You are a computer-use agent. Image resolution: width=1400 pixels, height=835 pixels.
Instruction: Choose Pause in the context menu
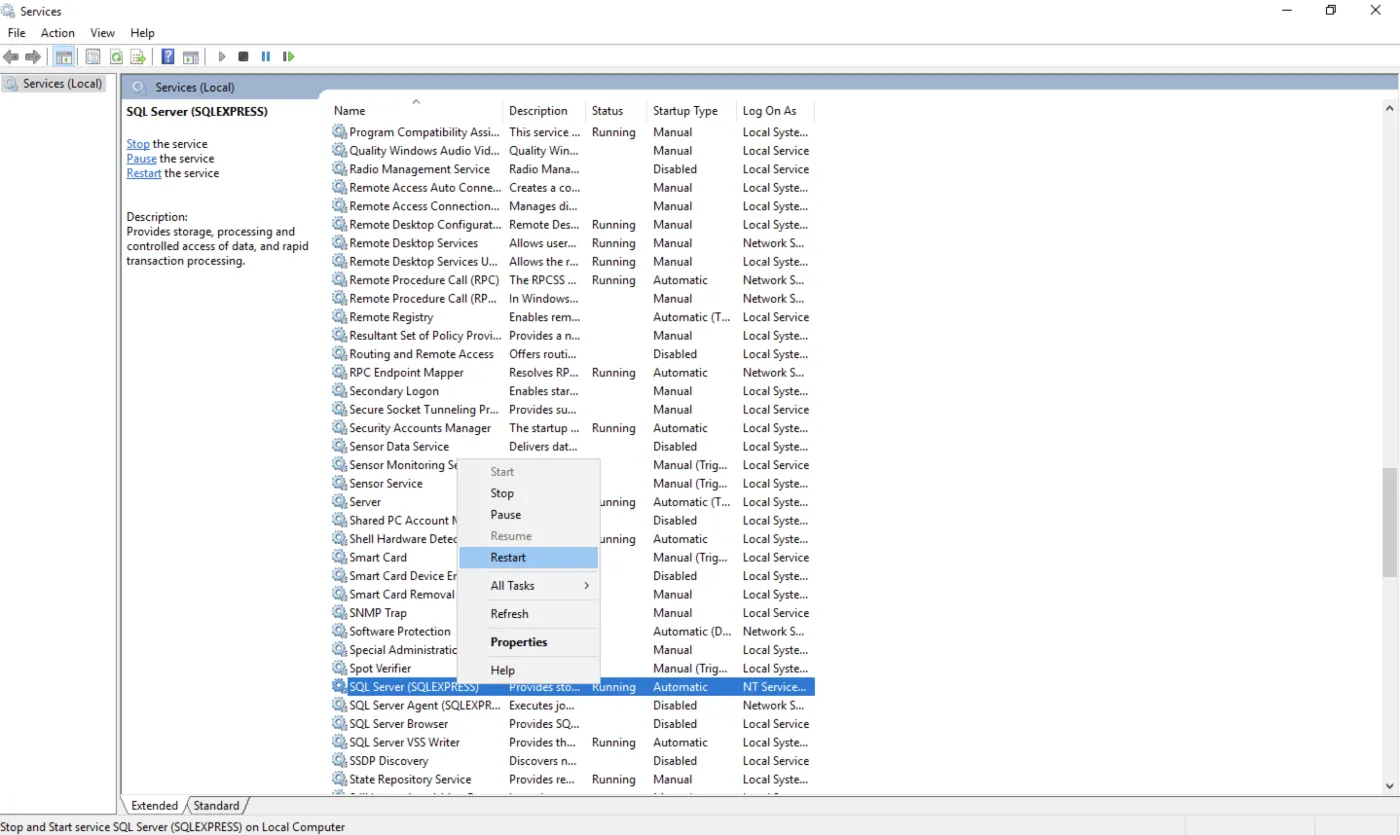pos(528,515)
